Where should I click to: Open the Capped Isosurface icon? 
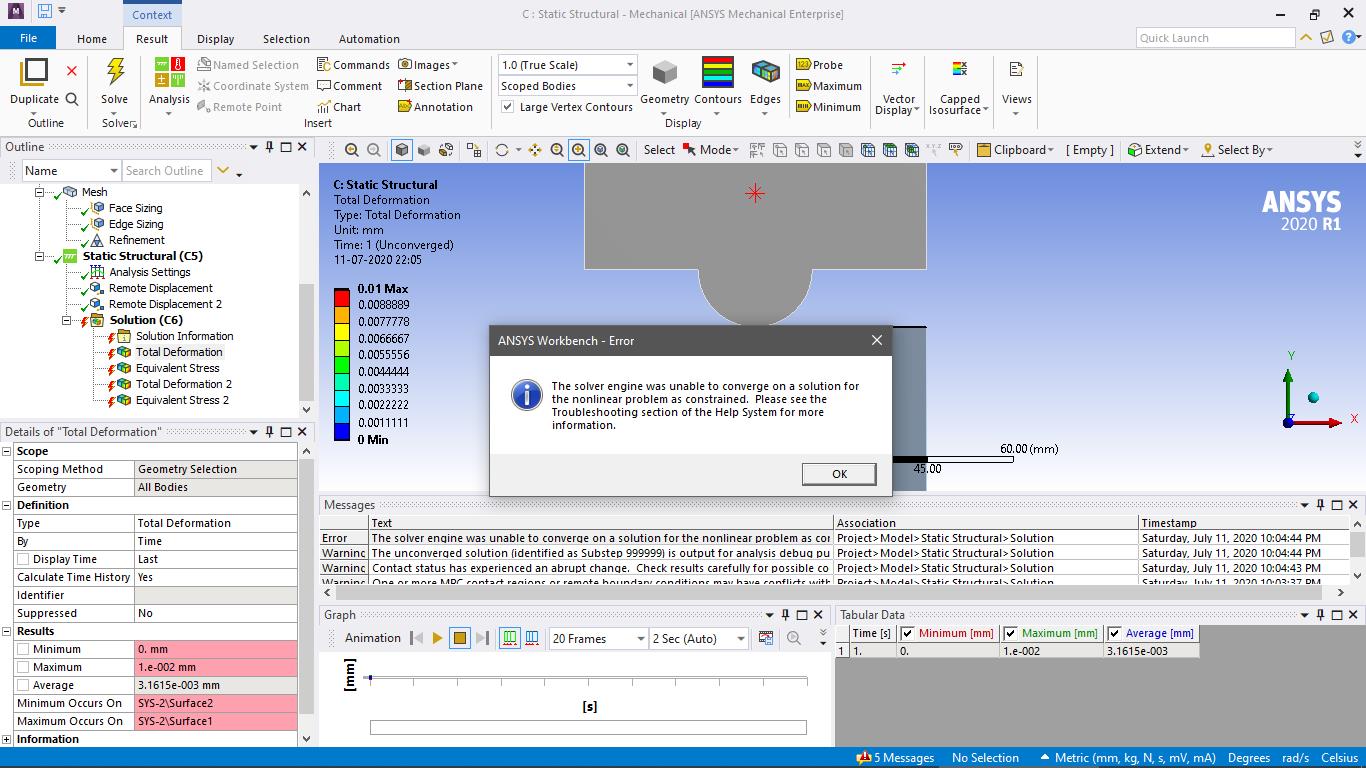click(x=959, y=70)
